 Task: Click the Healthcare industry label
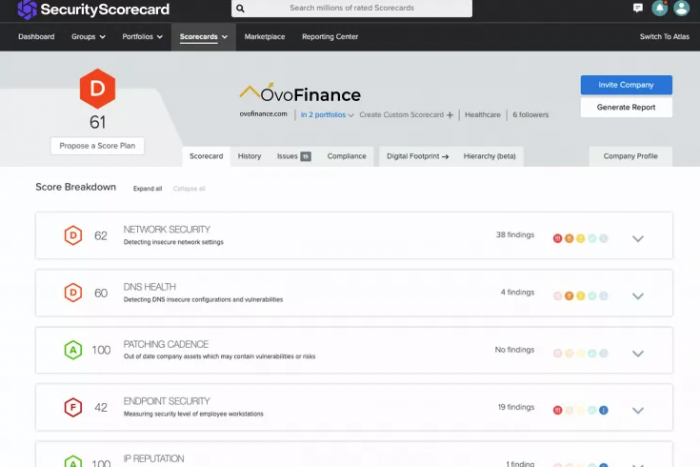(483, 115)
